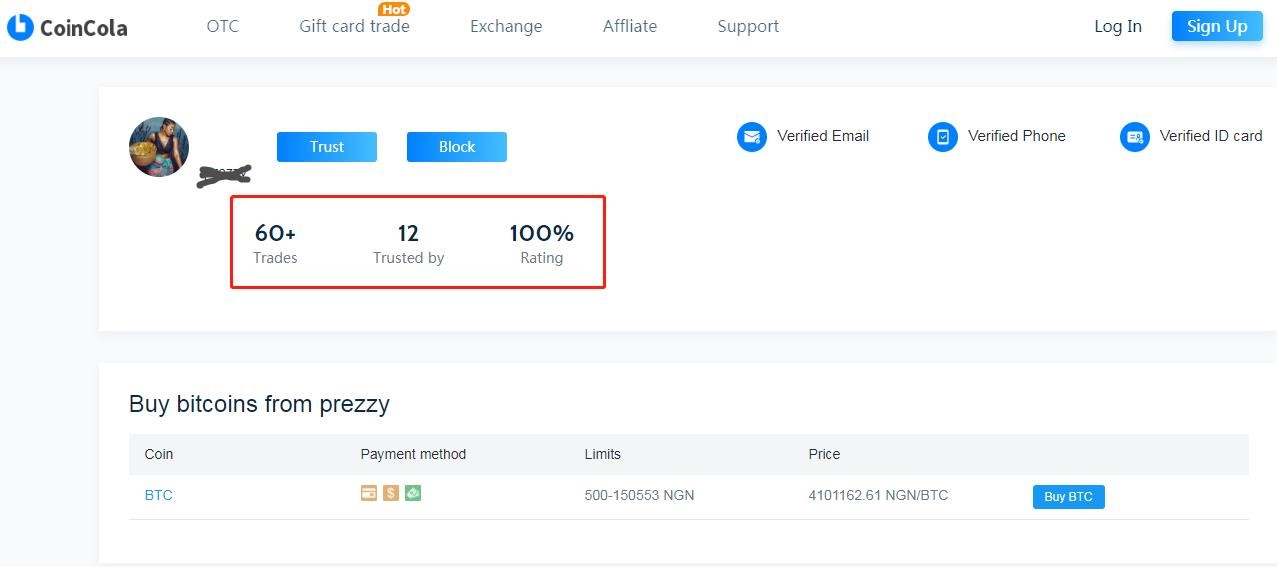This screenshot has width=1277, height=567.
Task: Click the price 4101162.61 NGN/BTC
Action: [x=878, y=495]
